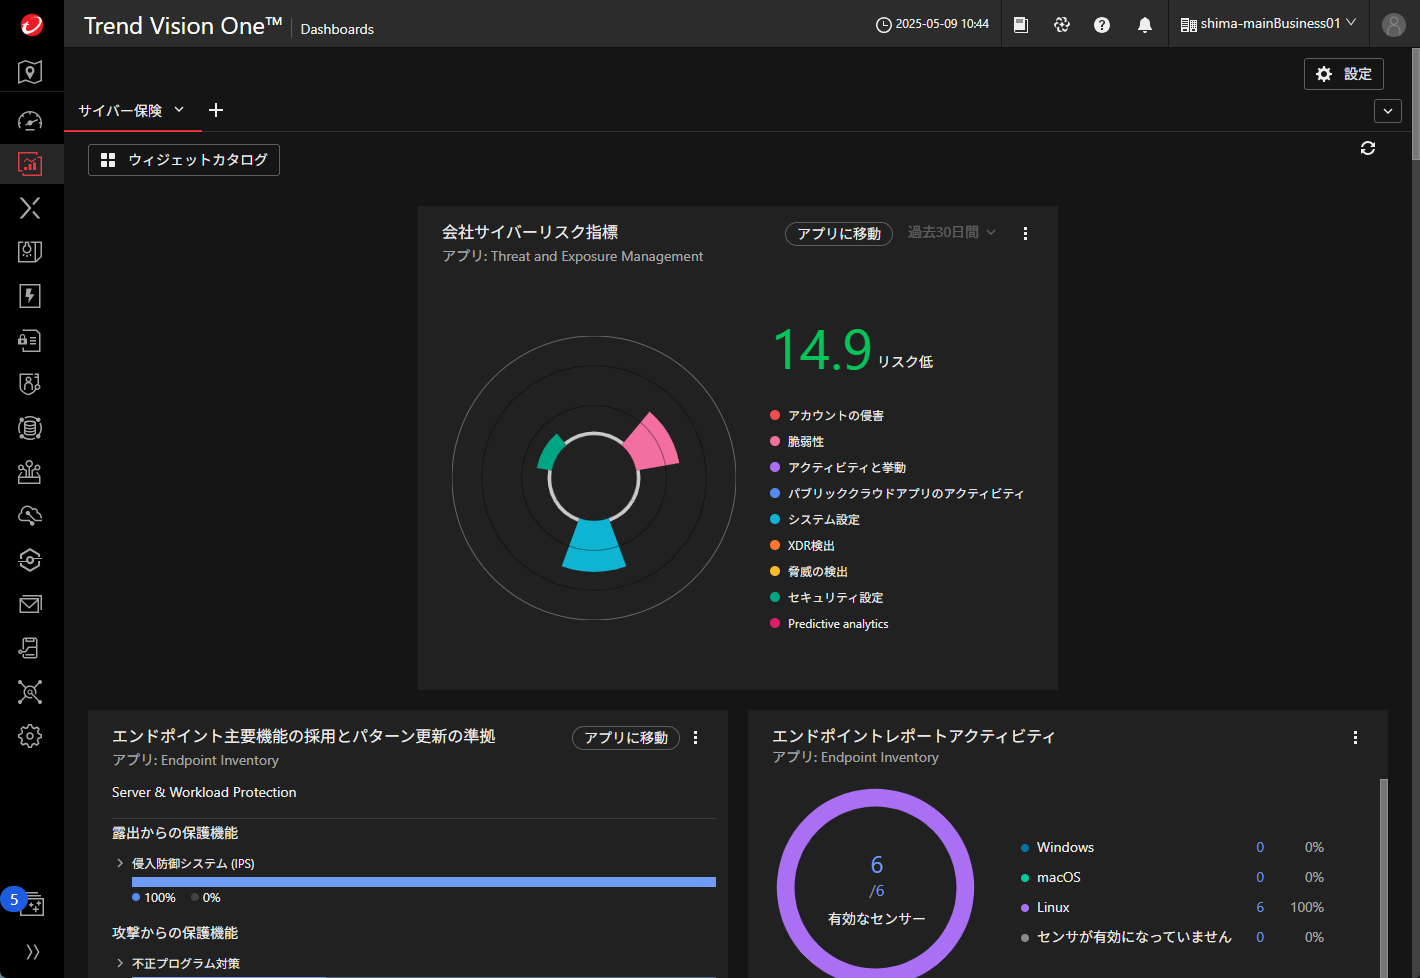Open the mobile device sidebar icon
This screenshot has width=1420, height=978.
(30, 648)
